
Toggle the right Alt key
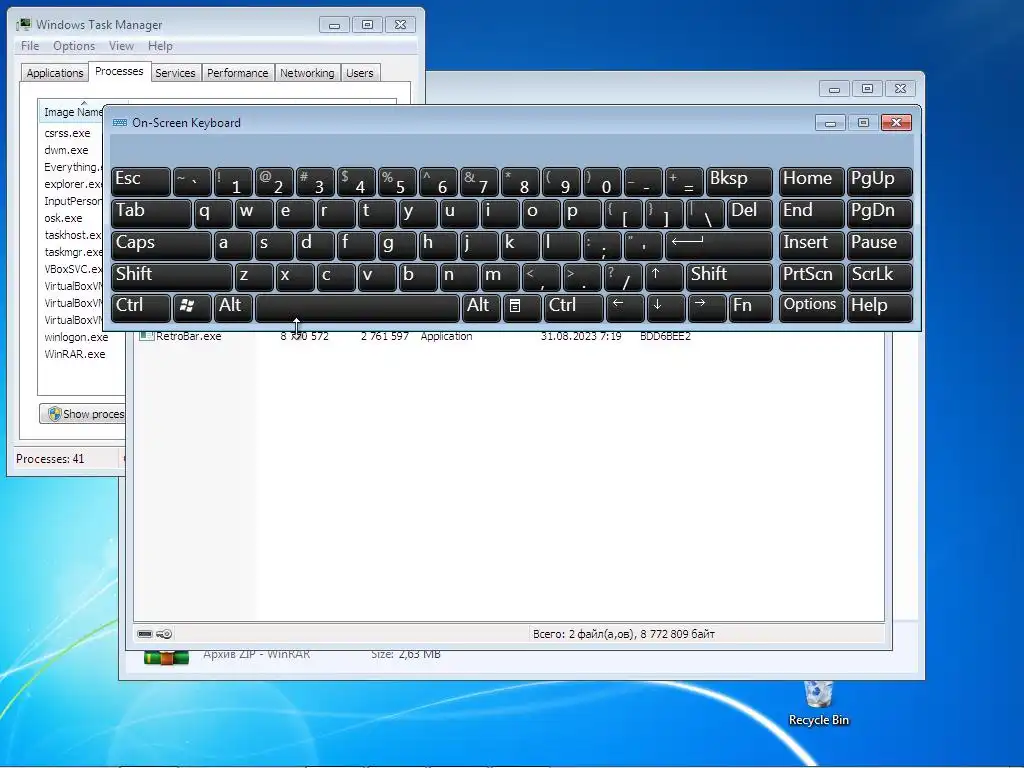click(481, 308)
